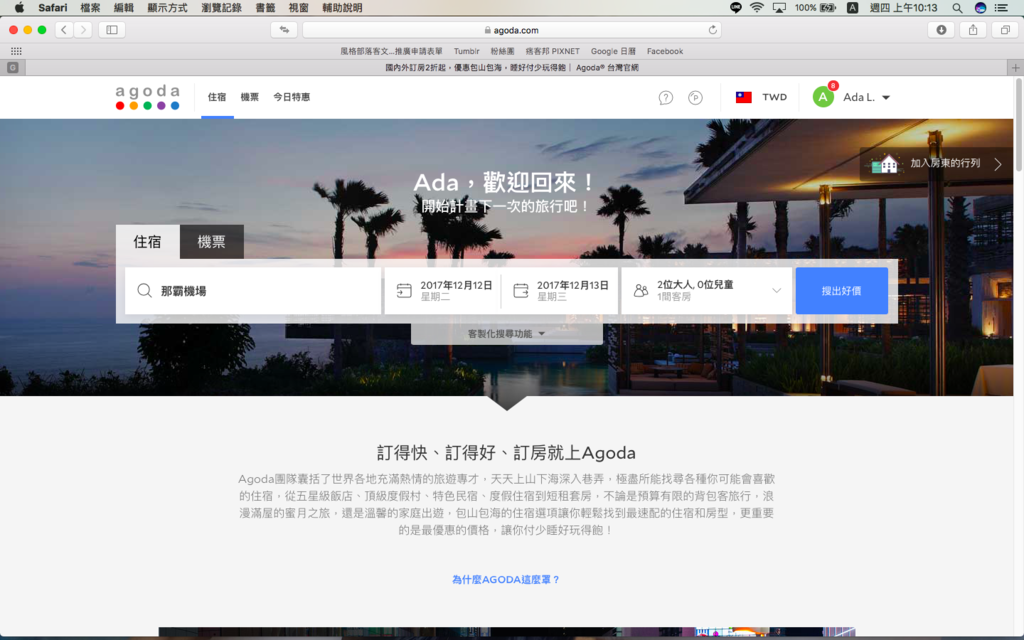
Task: Click the Siri icon in menu bar
Action: [980, 8]
